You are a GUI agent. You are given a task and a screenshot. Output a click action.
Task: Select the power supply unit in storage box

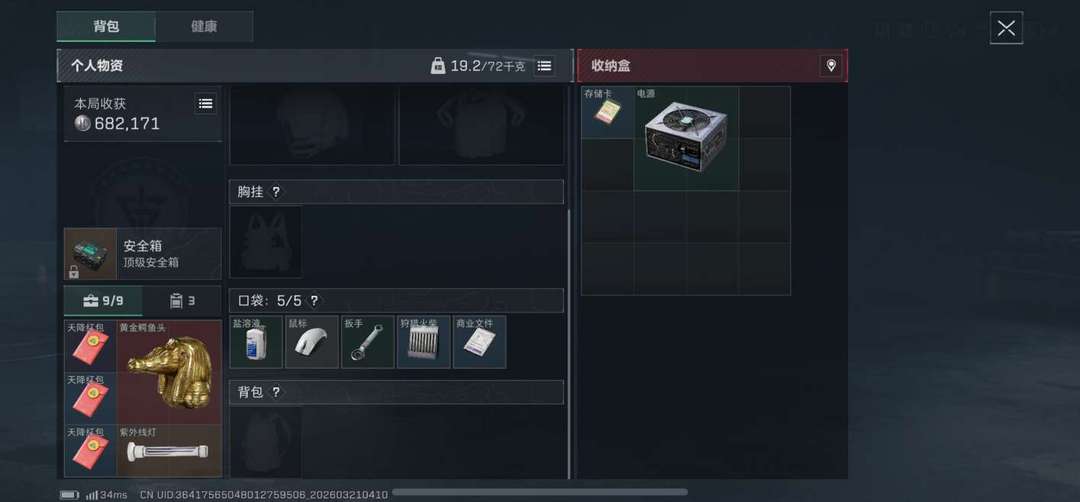click(686, 138)
